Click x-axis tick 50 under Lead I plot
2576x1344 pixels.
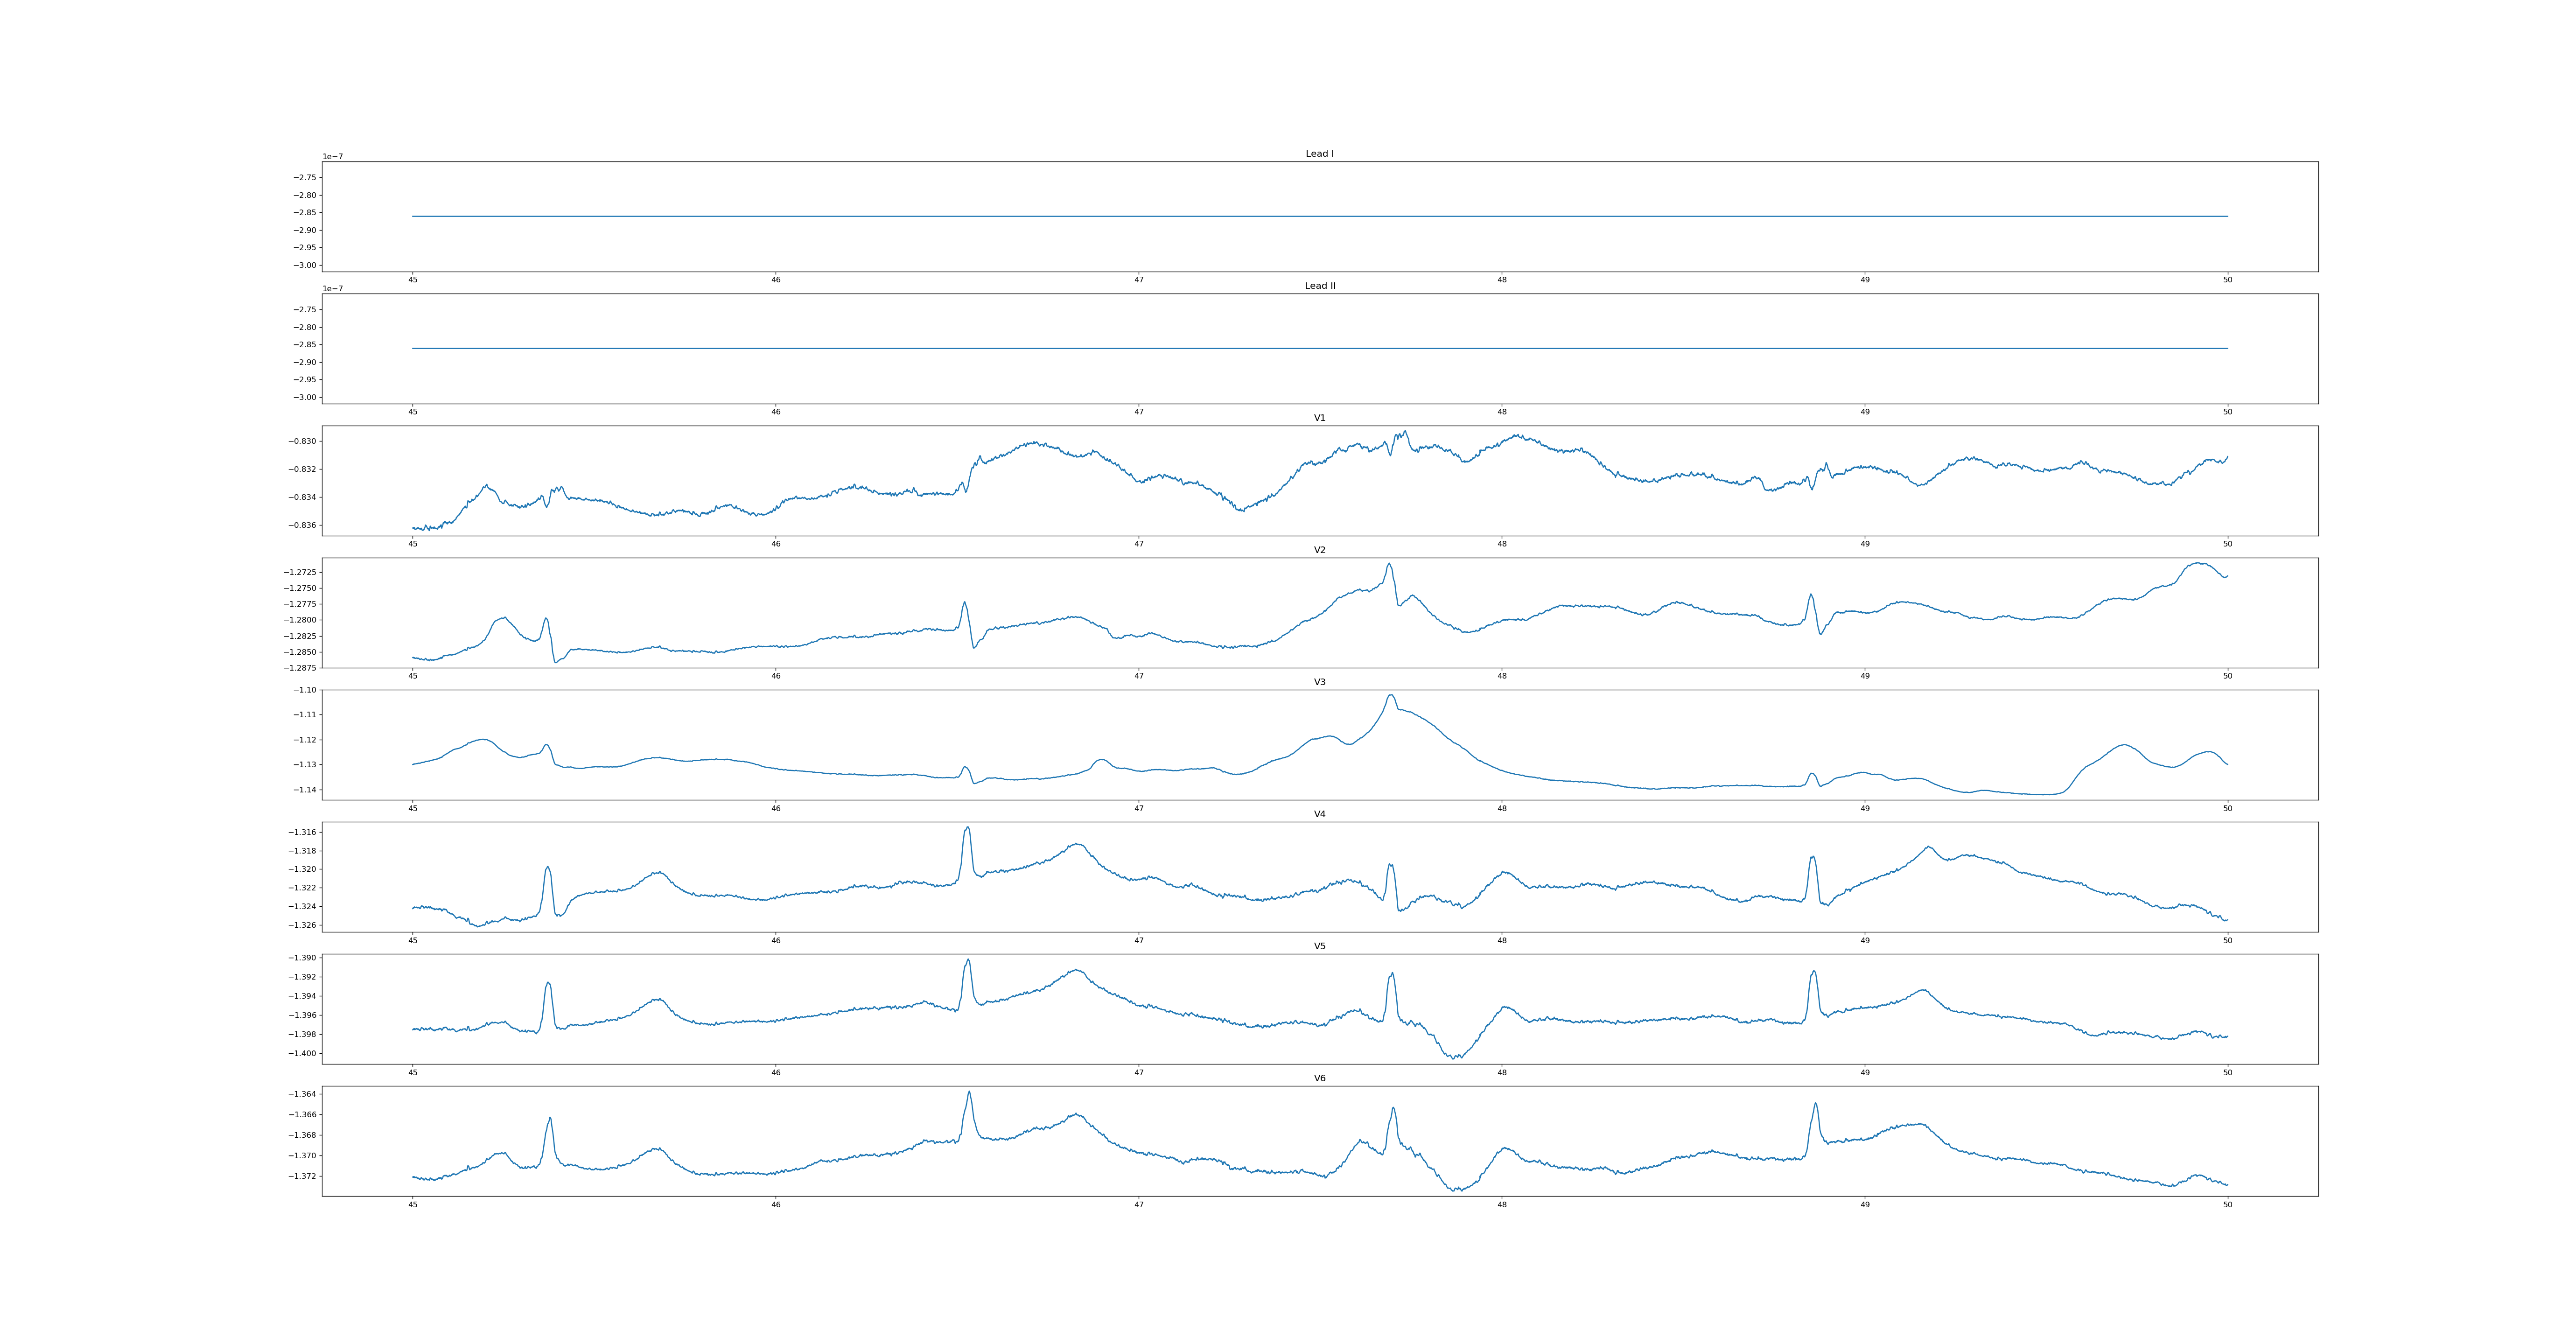click(x=2227, y=280)
